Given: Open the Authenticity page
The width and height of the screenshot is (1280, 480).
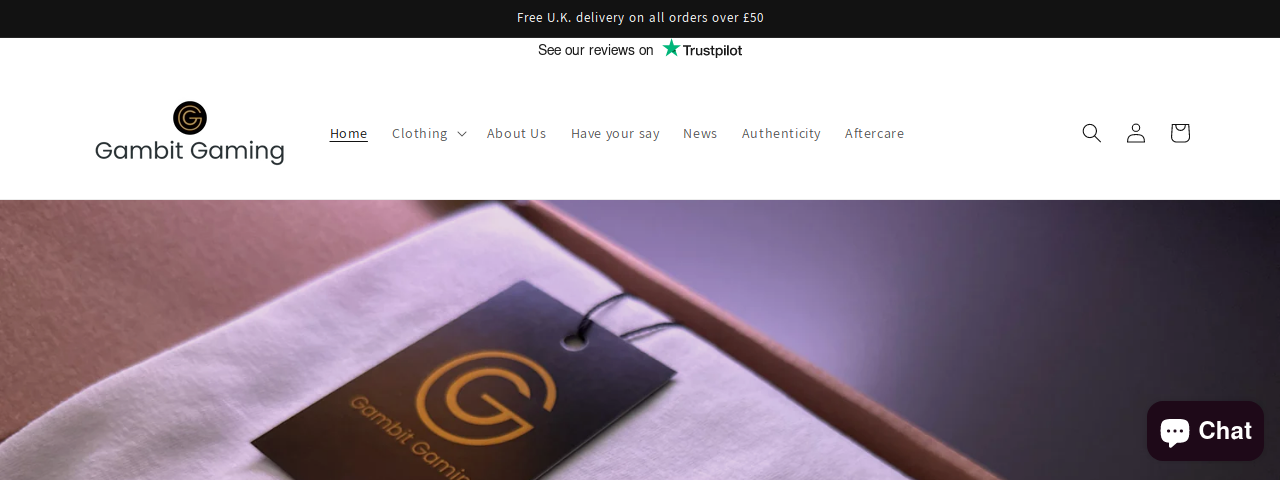Looking at the screenshot, I should click(x=781, y=133).
